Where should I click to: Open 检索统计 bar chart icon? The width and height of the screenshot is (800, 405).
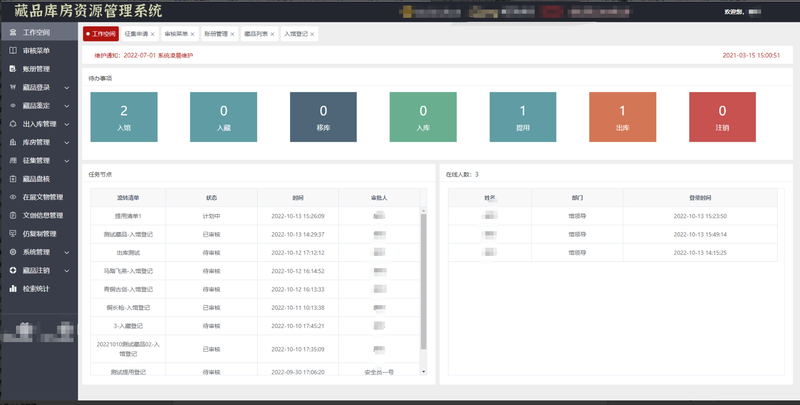(x=13, y=289)
